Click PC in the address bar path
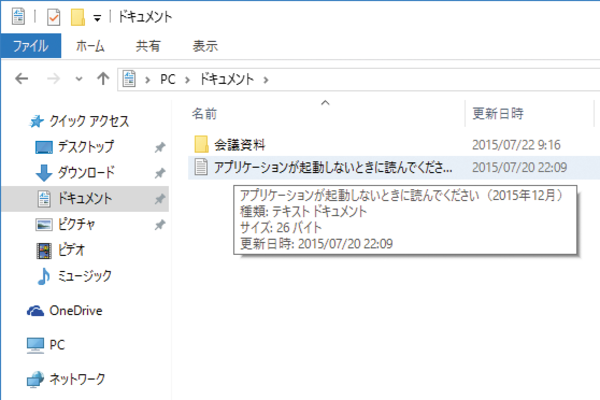The image size is (600, 400). (168, 79)
